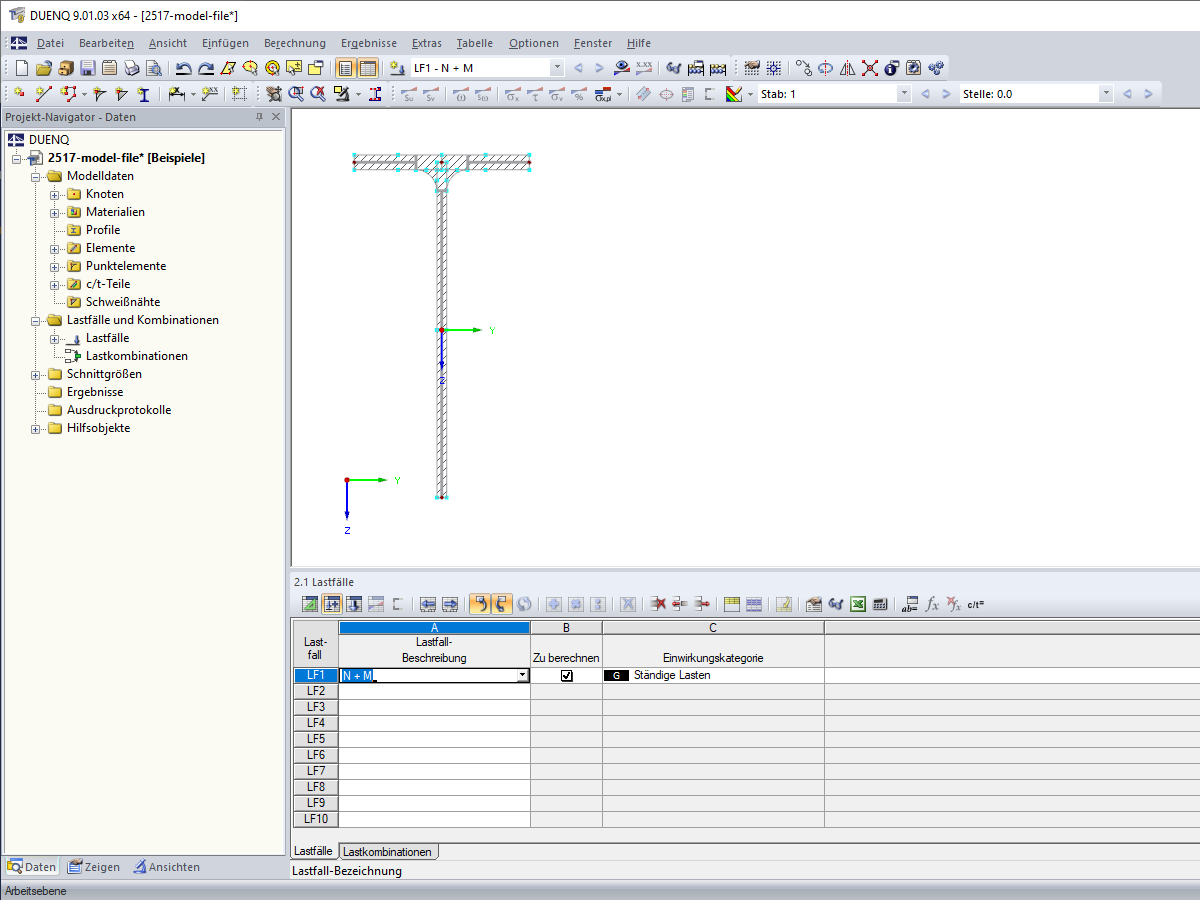Expand the Hilfsobjekte tree node

coord(36,428)
